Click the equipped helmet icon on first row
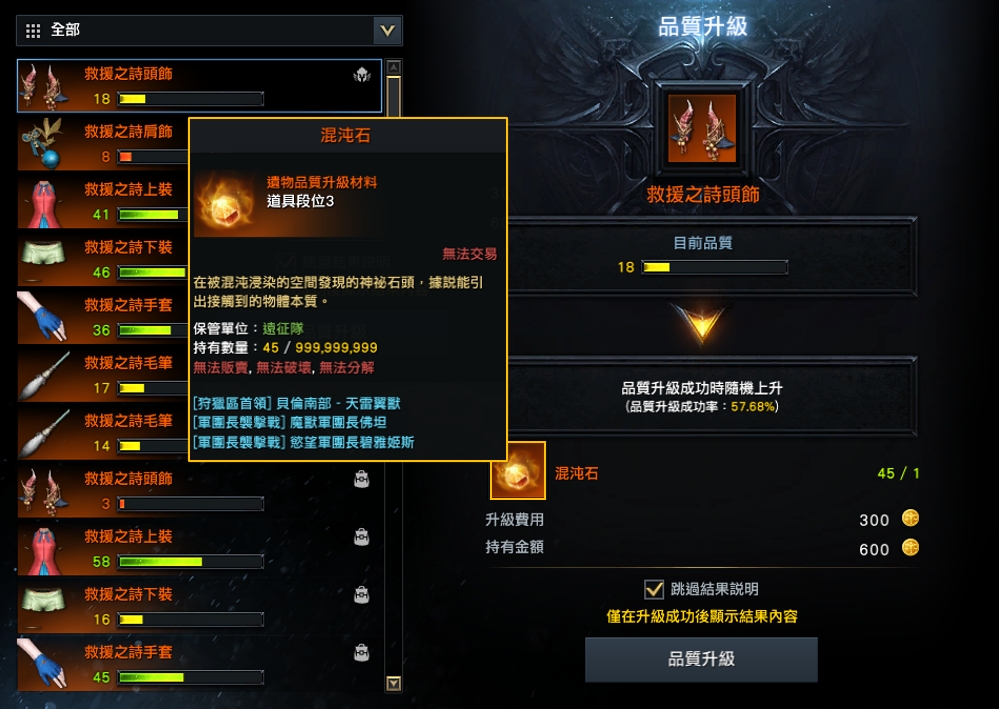 click(x=362, y=75)
